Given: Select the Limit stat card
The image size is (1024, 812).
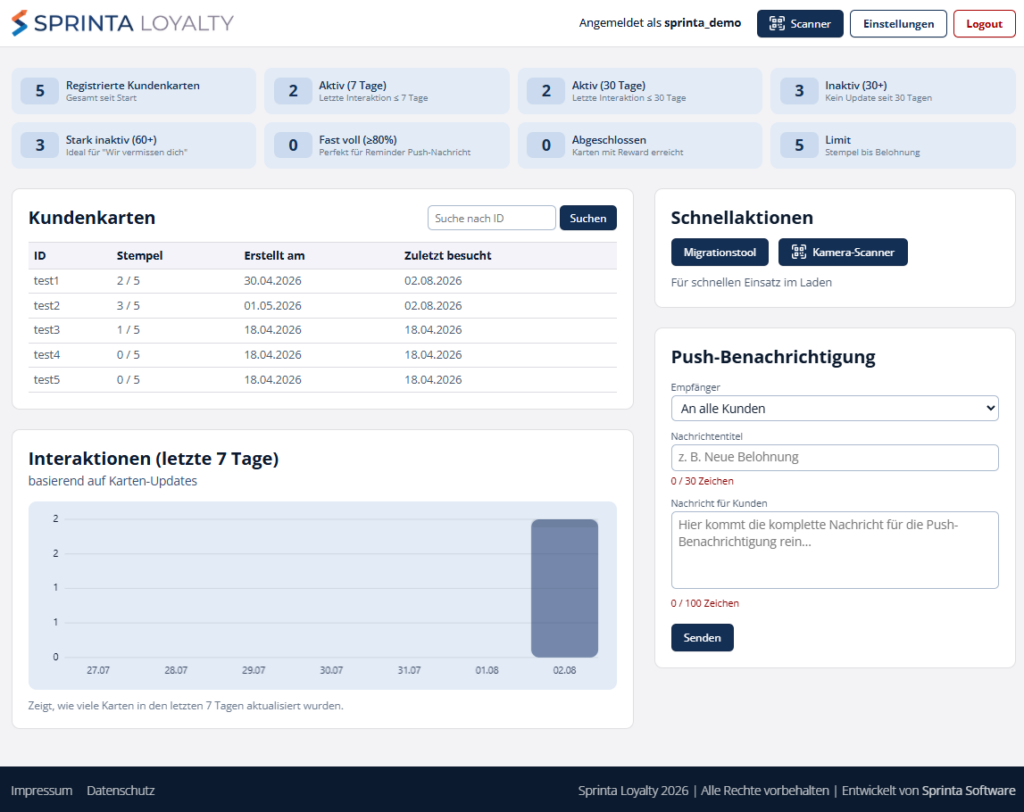Looking at the screenshot, I should click(893, 145).
